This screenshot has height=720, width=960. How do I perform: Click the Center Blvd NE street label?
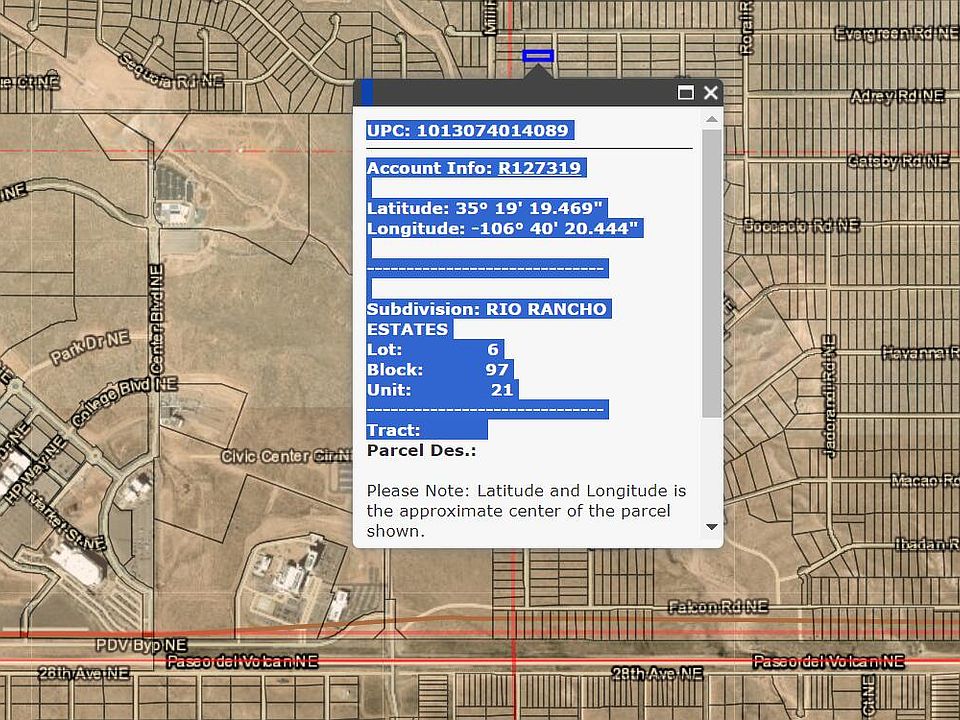point(155,320)
